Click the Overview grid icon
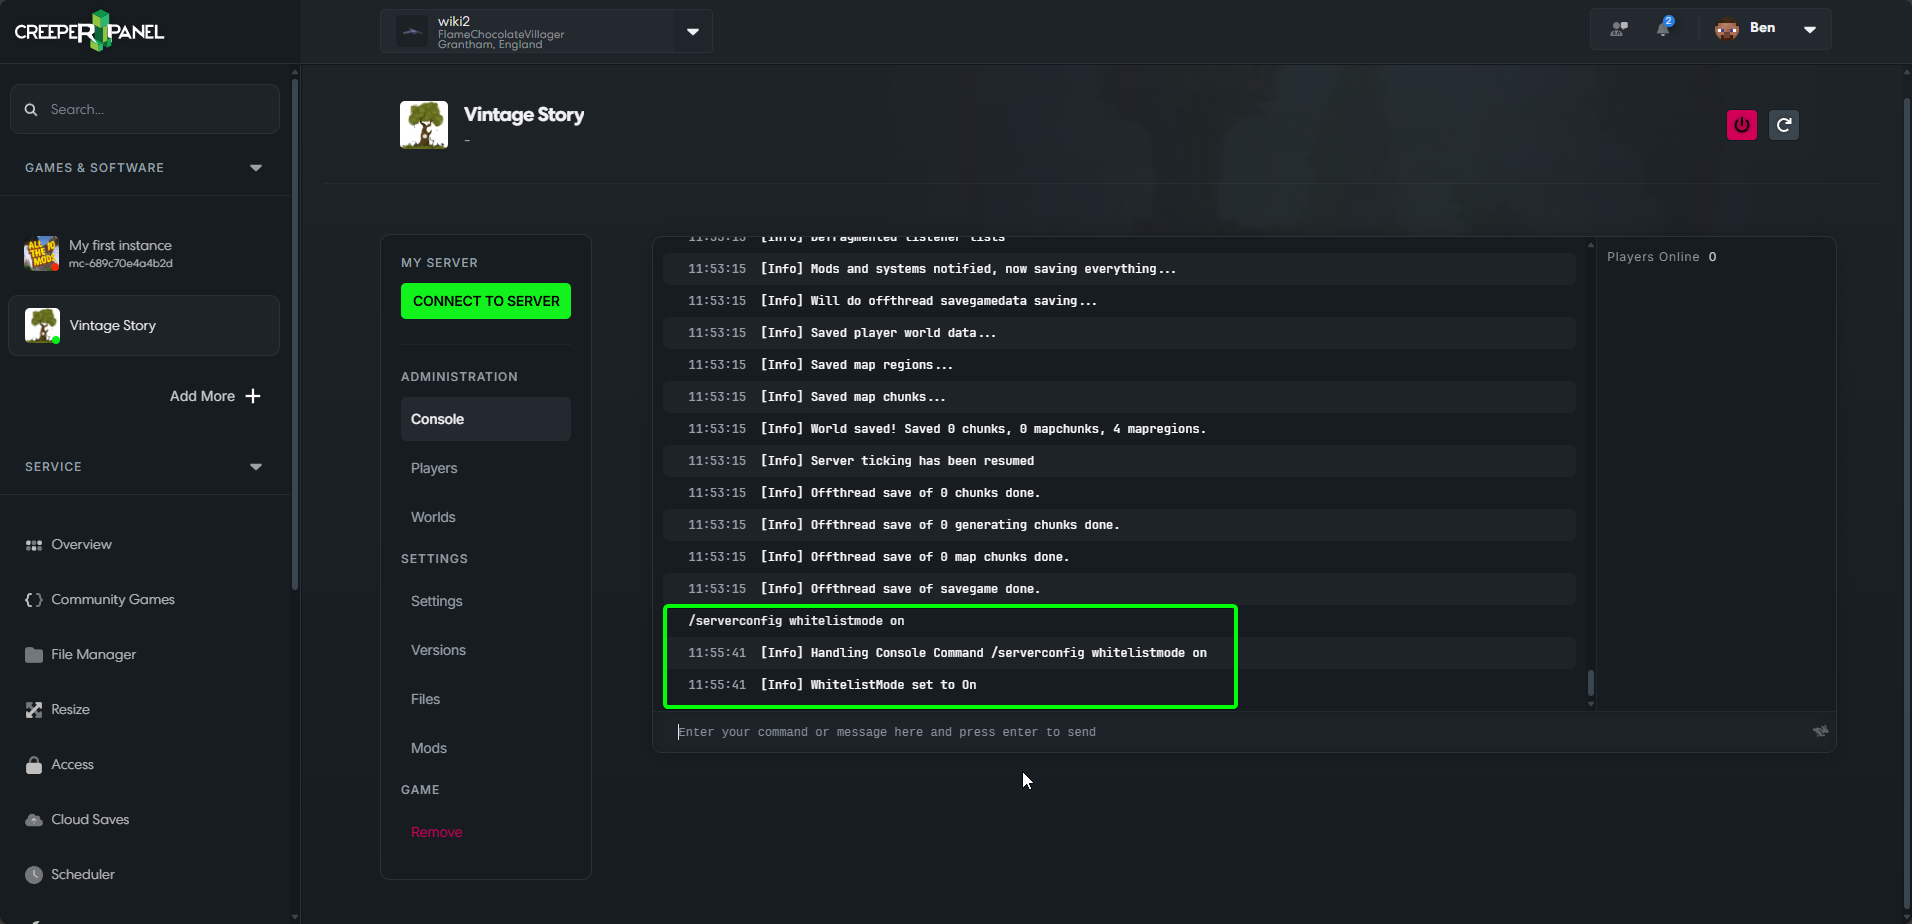 (x=34, y=545)
